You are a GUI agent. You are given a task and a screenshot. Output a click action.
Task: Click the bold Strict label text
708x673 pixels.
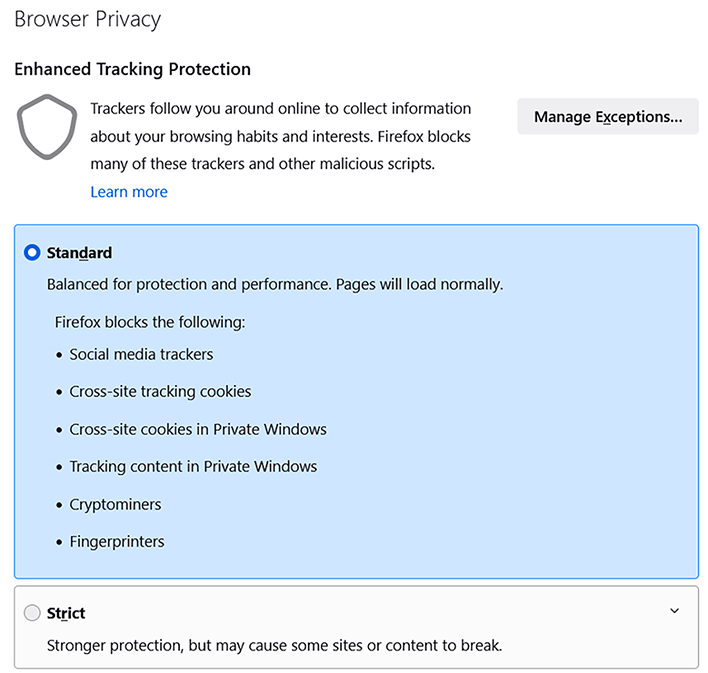[x=66, y=613]
